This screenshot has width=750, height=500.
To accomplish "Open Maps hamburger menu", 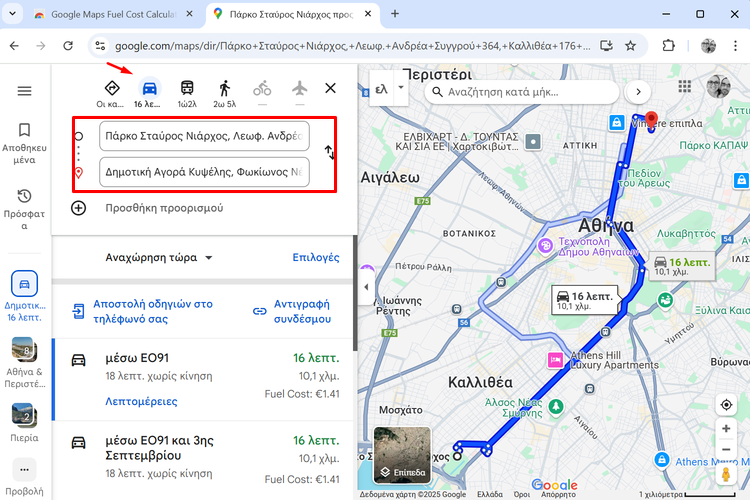I will point(24,90).
